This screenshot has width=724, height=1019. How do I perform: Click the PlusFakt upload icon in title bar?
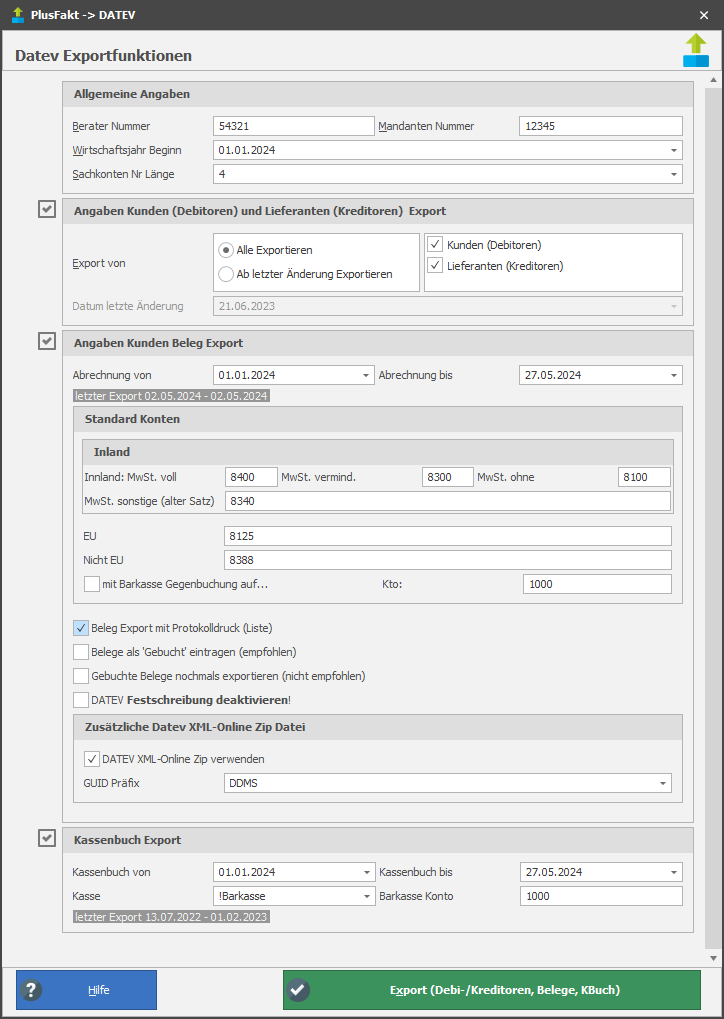click(18, 14)
